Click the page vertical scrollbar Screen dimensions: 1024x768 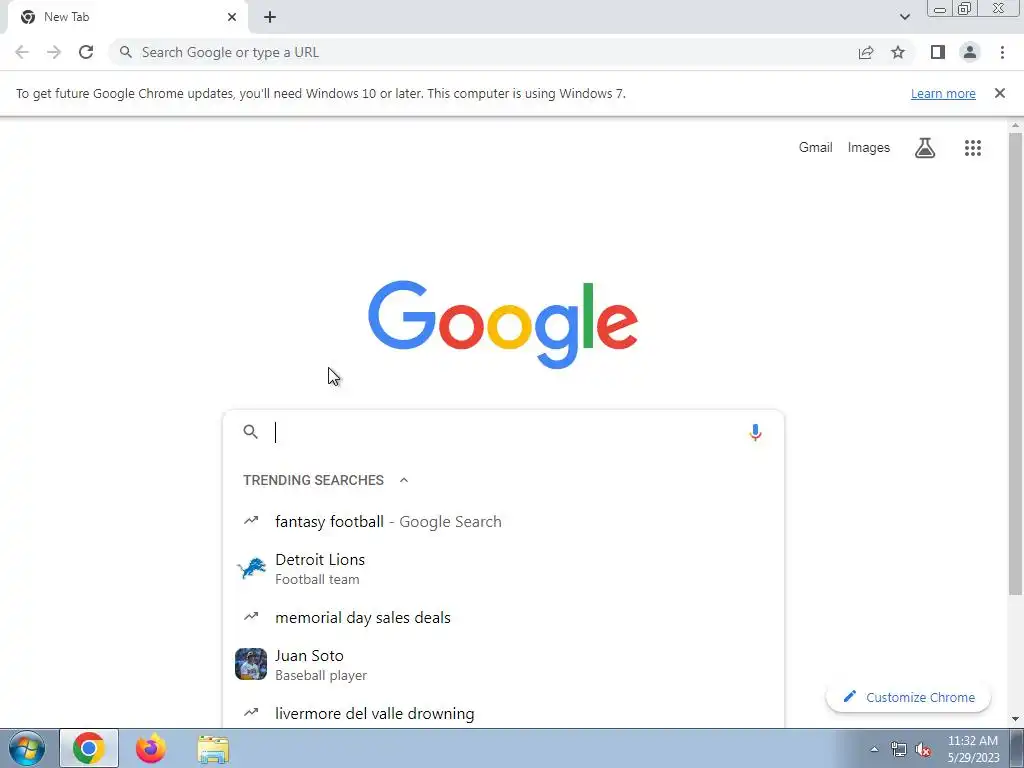point(1016,362)
